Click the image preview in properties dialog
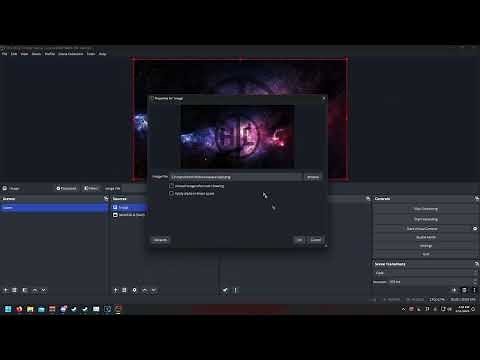Image resolution: width=480 pixels, height=360 pixels. coord(237,137)
